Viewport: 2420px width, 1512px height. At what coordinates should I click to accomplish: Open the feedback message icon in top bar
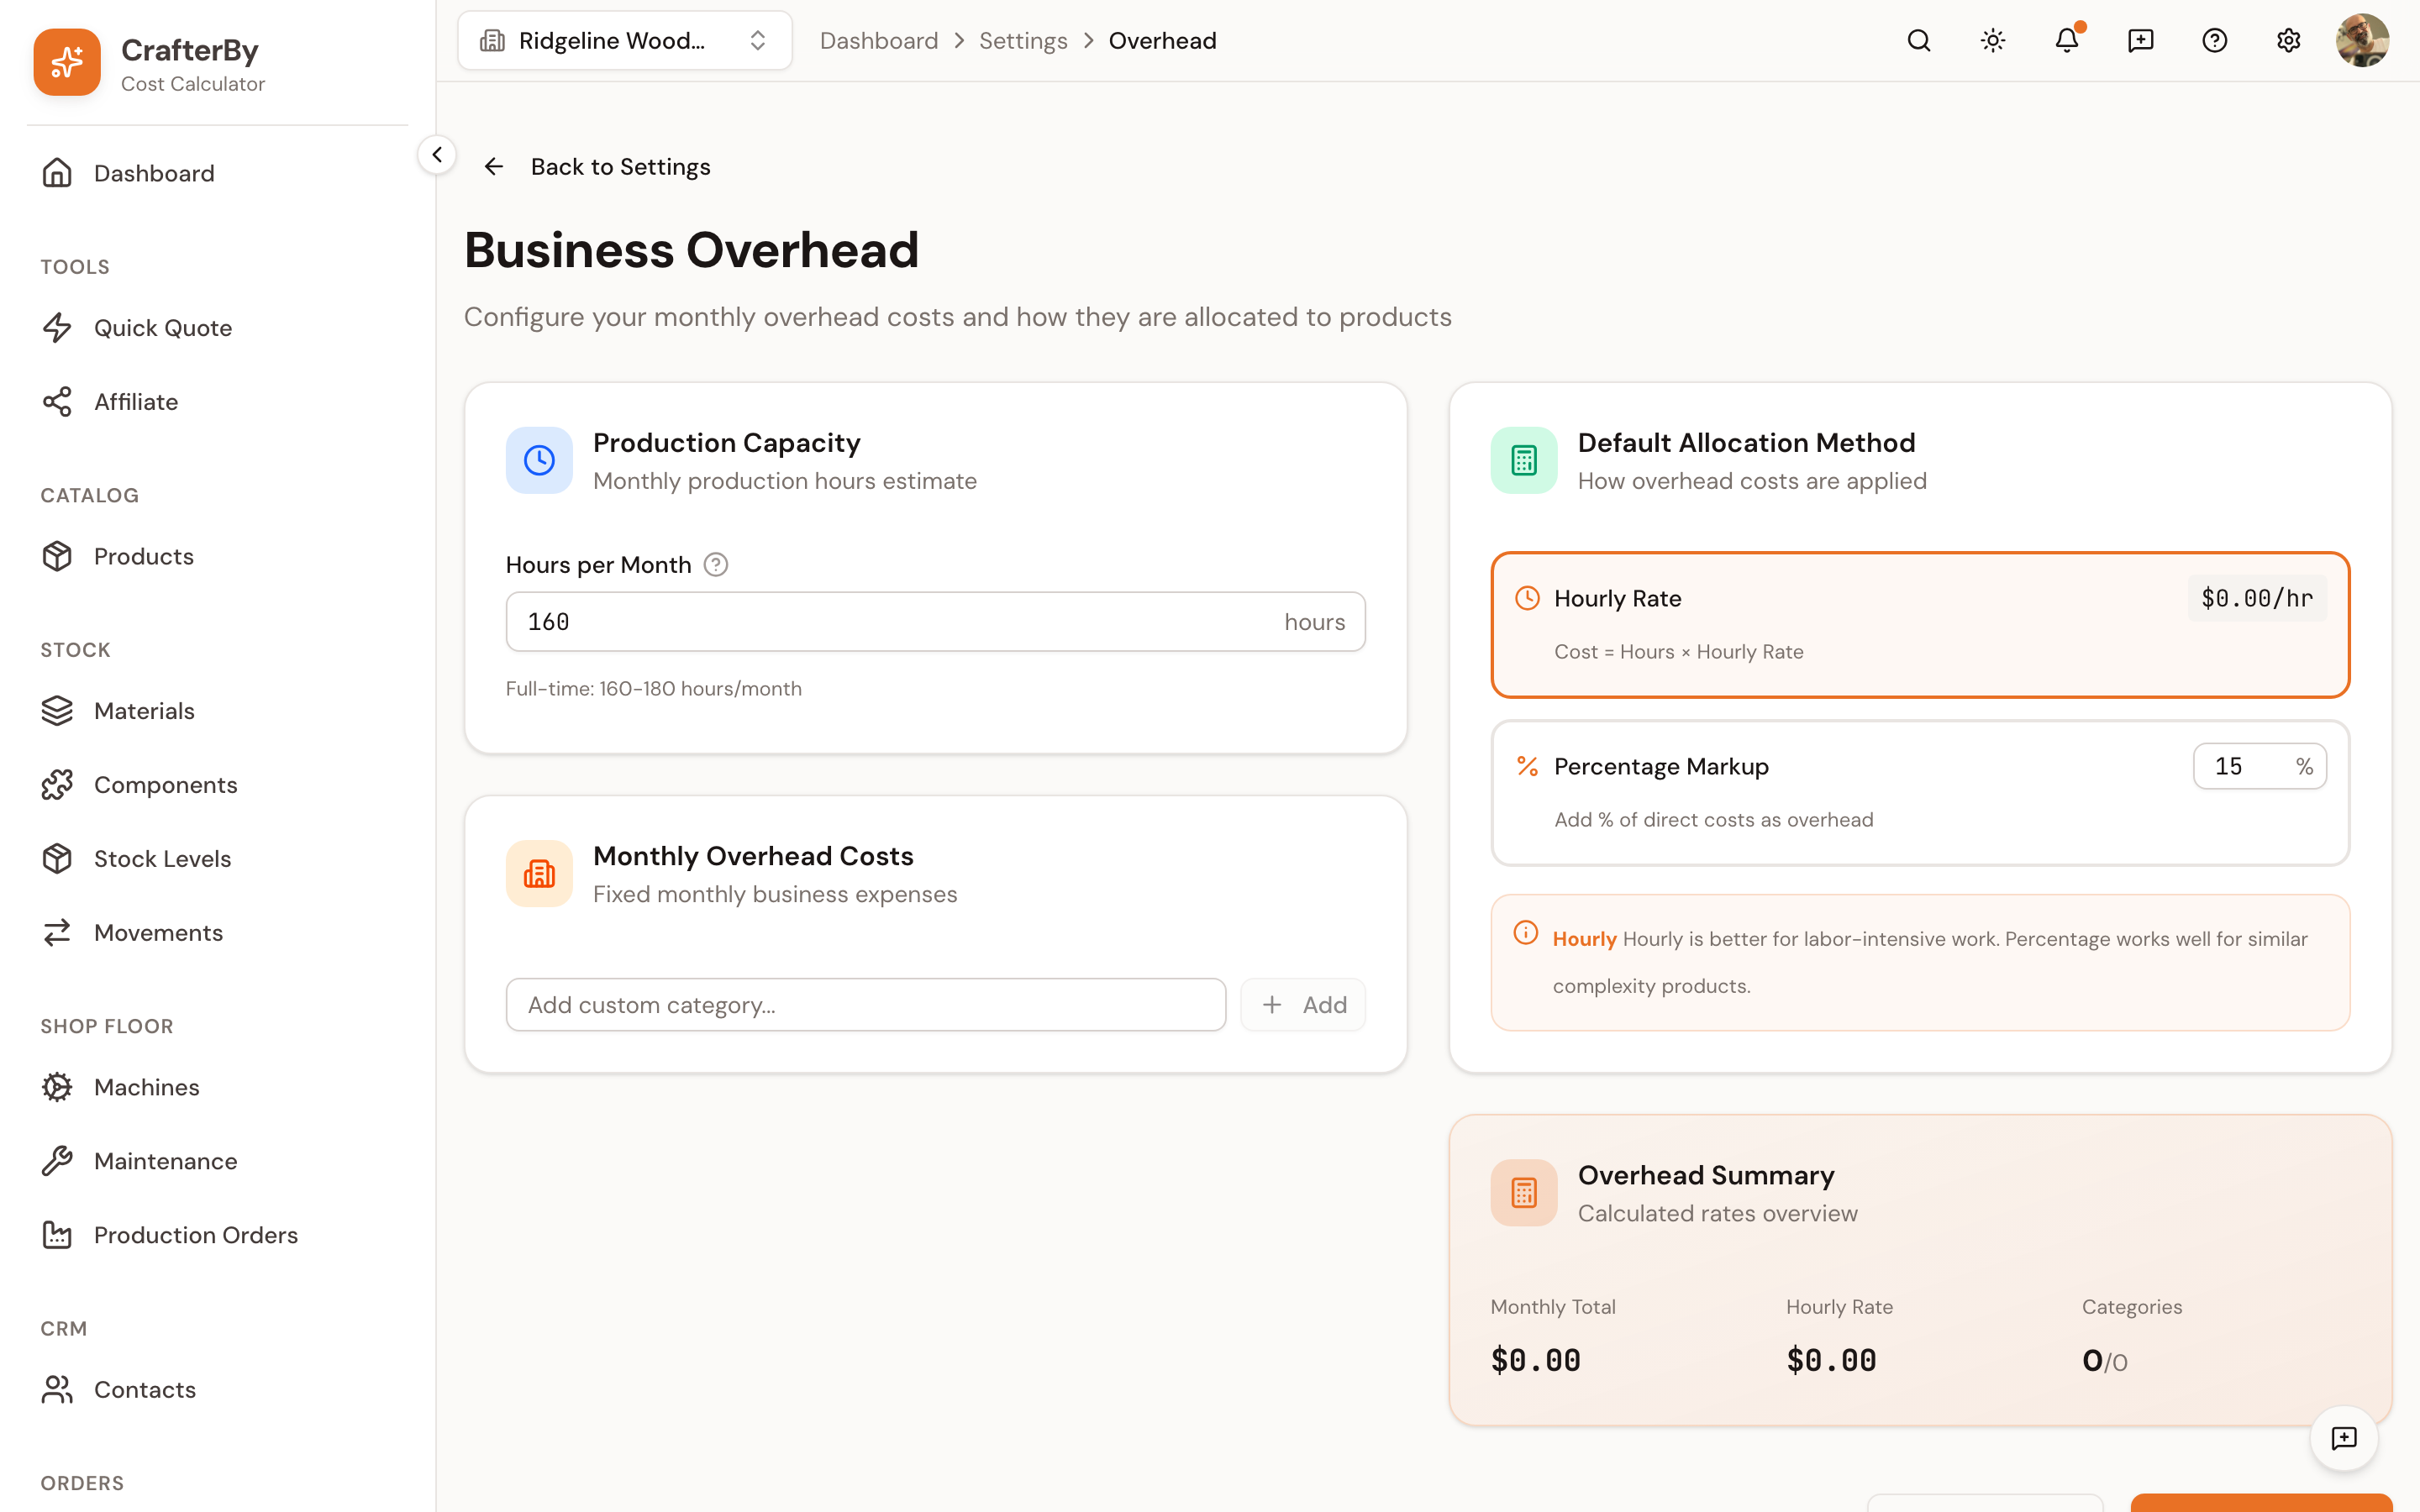tap(2140, 41)
